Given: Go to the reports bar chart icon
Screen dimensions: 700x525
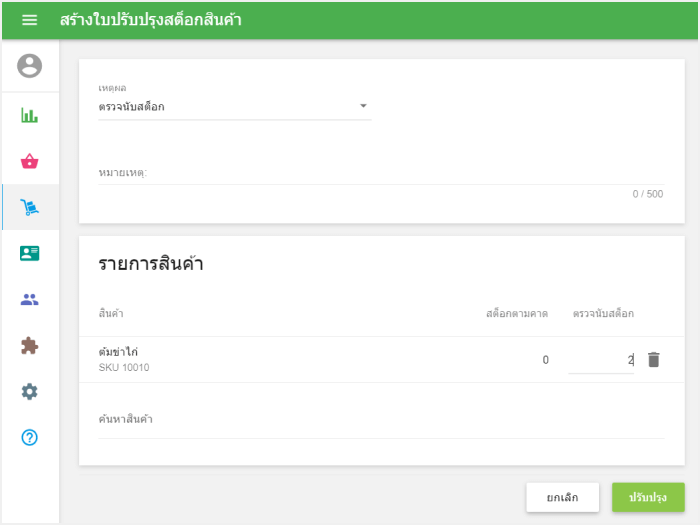Looking at the screenshot, I should point(29,115).
